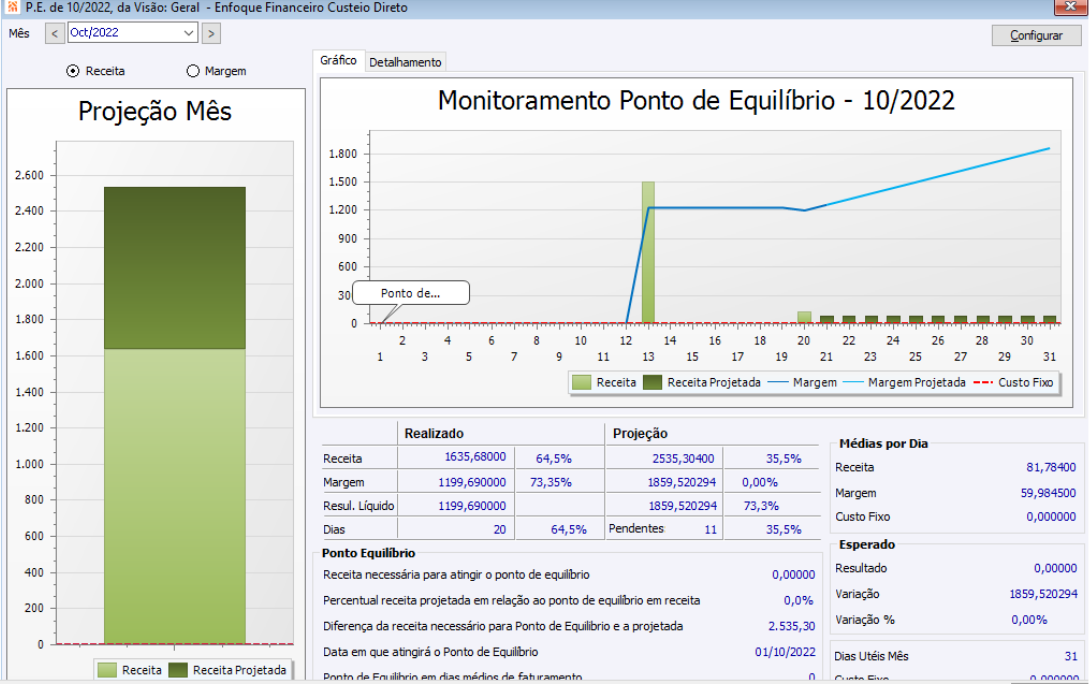Click the Receita realizado value 1635,68000
1089x685 pixels.
pos(475,457)
